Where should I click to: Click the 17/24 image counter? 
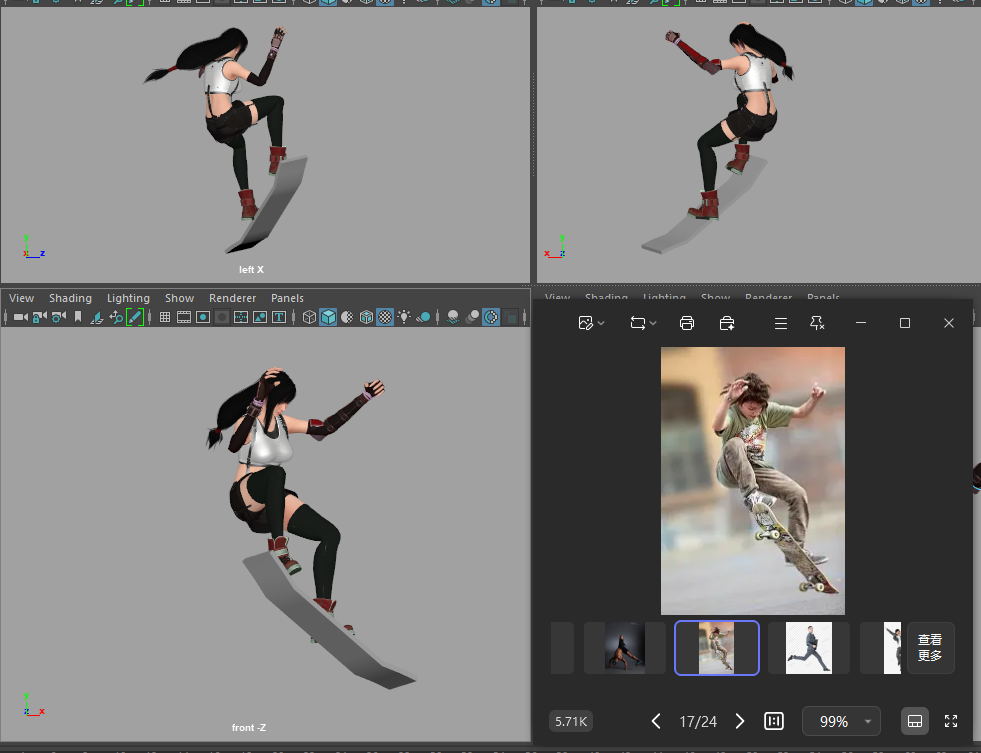[698, 722]
